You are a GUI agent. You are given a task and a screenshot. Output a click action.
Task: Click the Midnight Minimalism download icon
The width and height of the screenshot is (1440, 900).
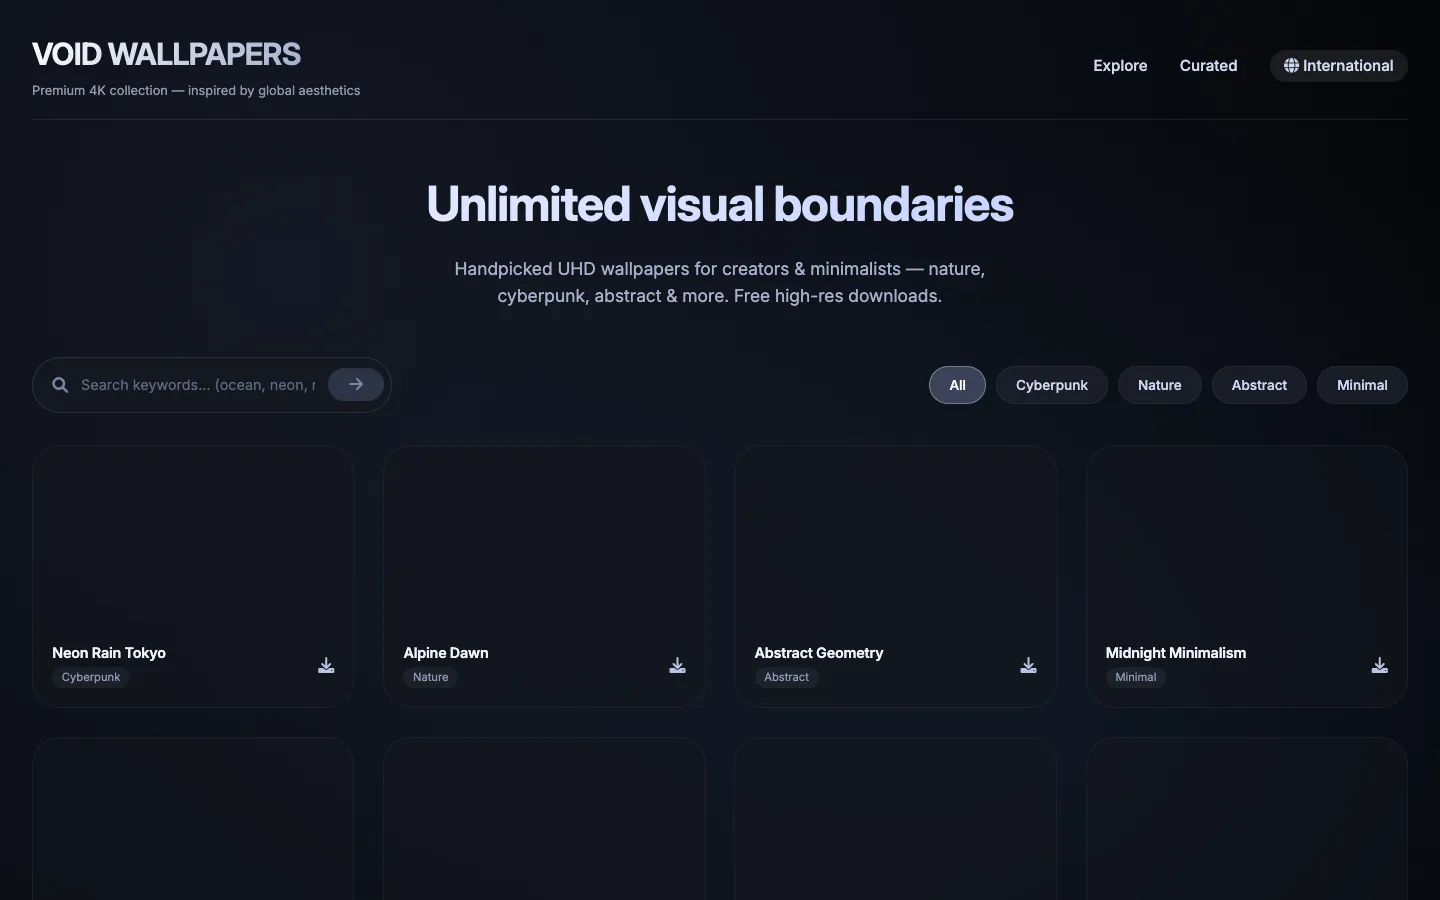pos(1379,665)
